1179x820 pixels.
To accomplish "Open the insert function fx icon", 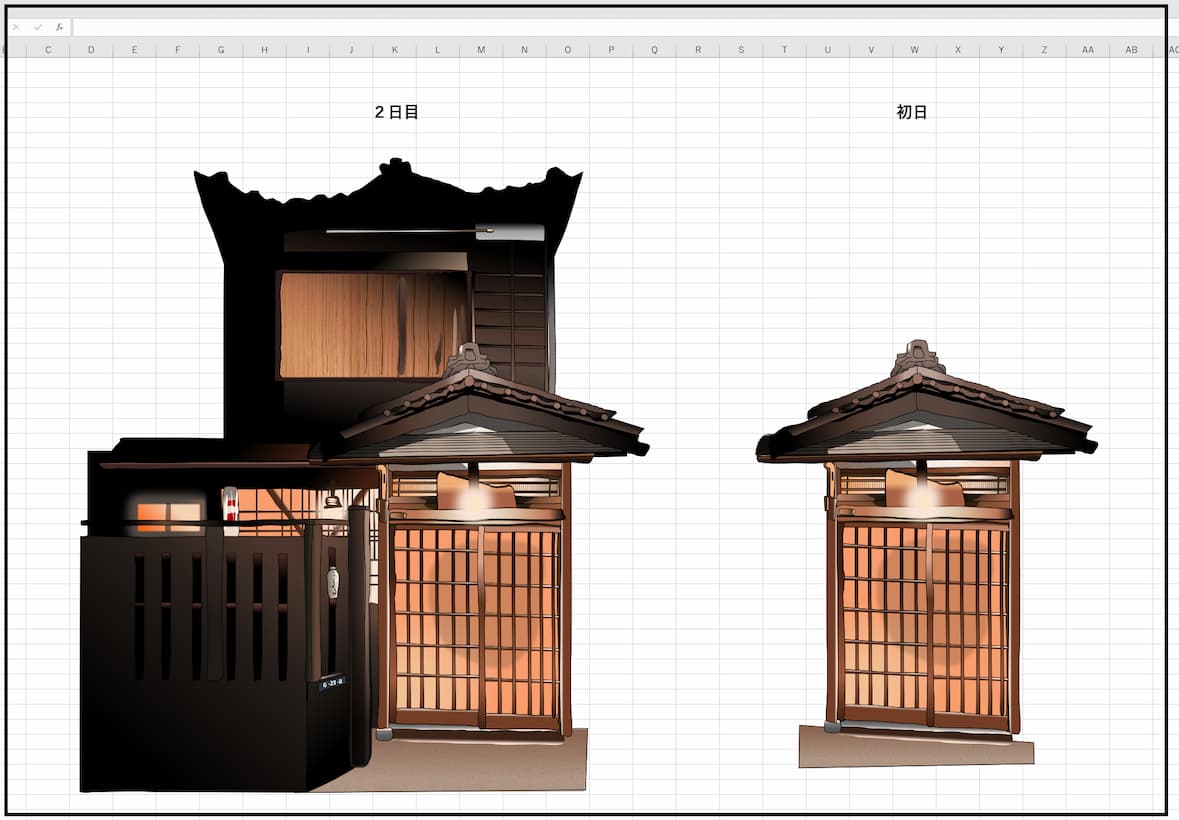I will (x=59, y=28).
